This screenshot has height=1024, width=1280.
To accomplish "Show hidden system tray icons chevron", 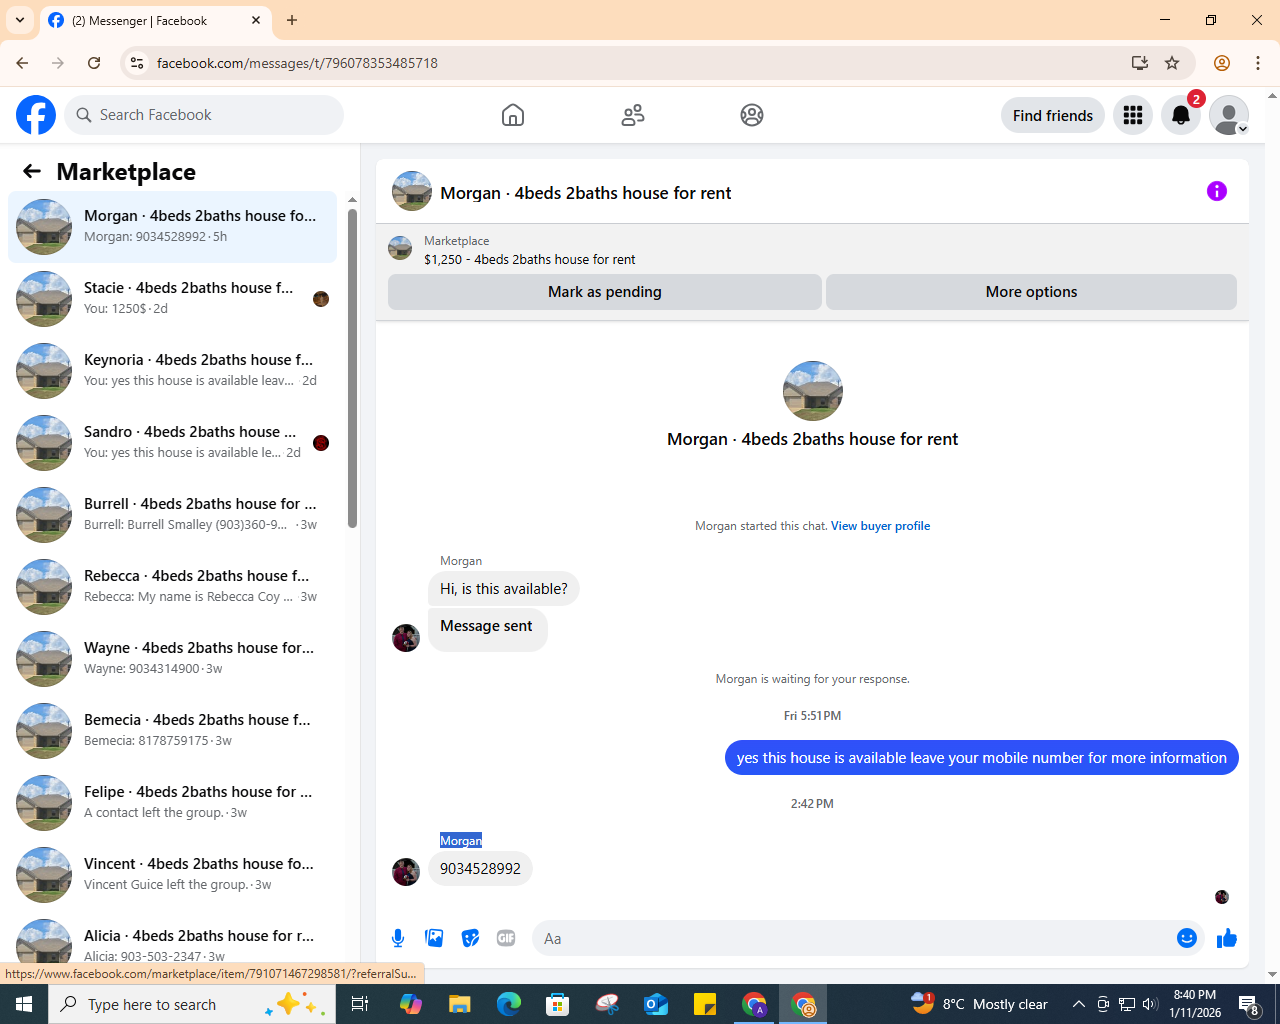I will 1078,1004.
